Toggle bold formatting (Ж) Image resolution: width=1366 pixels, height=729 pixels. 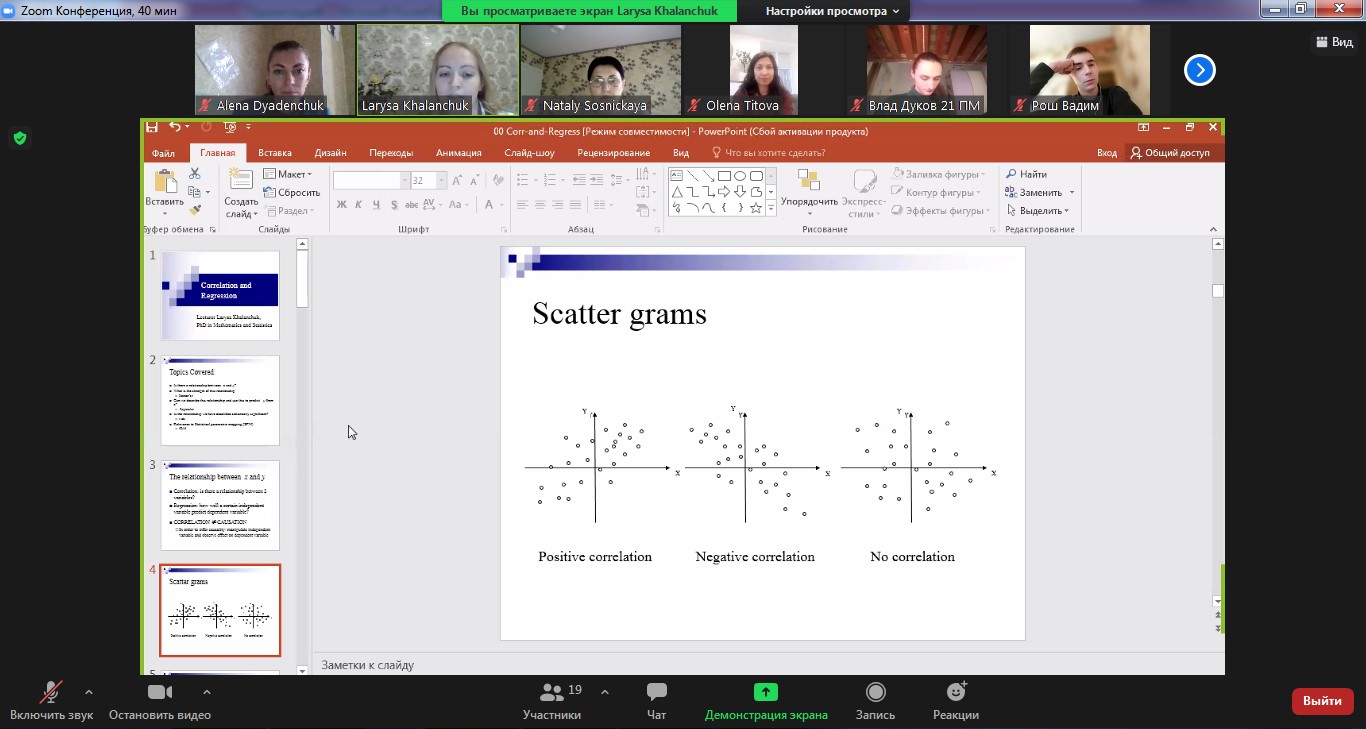341,205
